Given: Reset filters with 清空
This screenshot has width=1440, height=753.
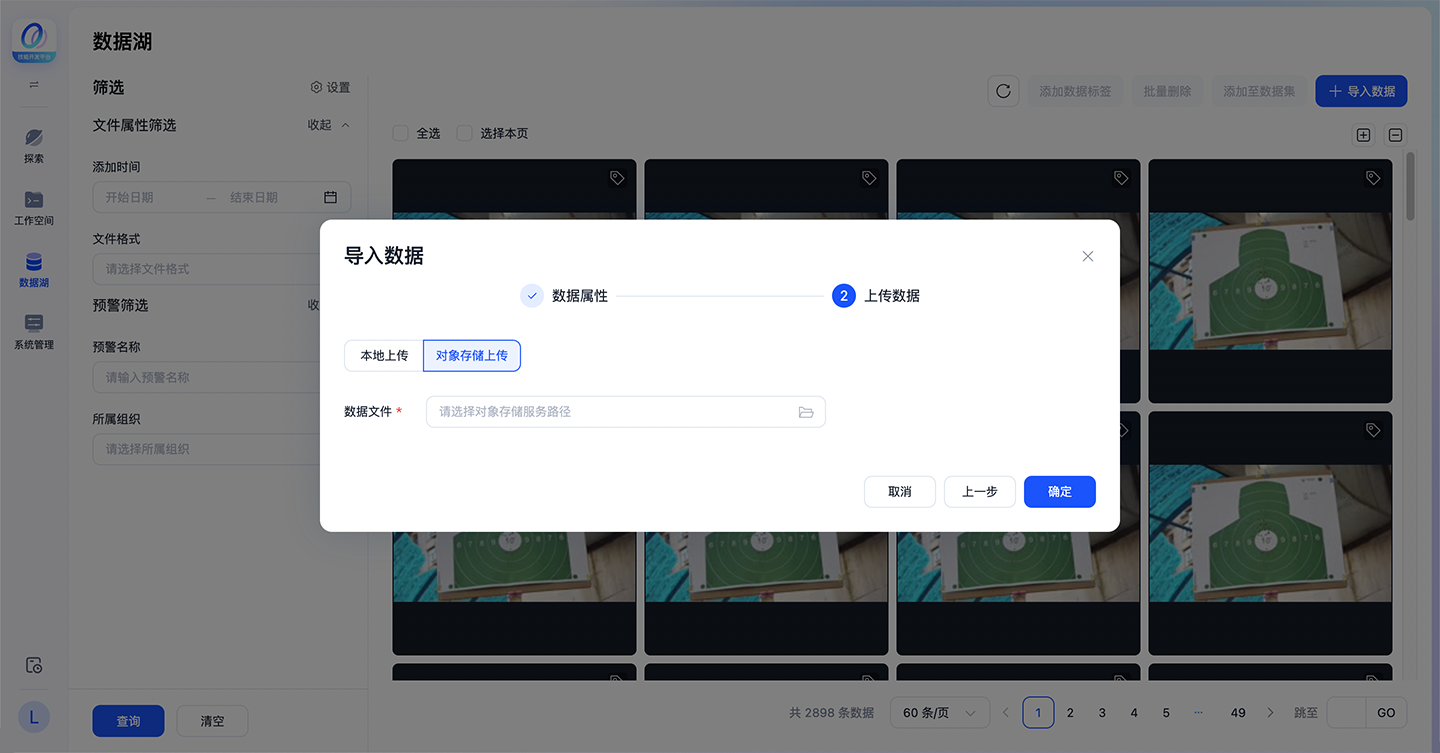Looking at the screenshot, I should [x=212, y=721].
